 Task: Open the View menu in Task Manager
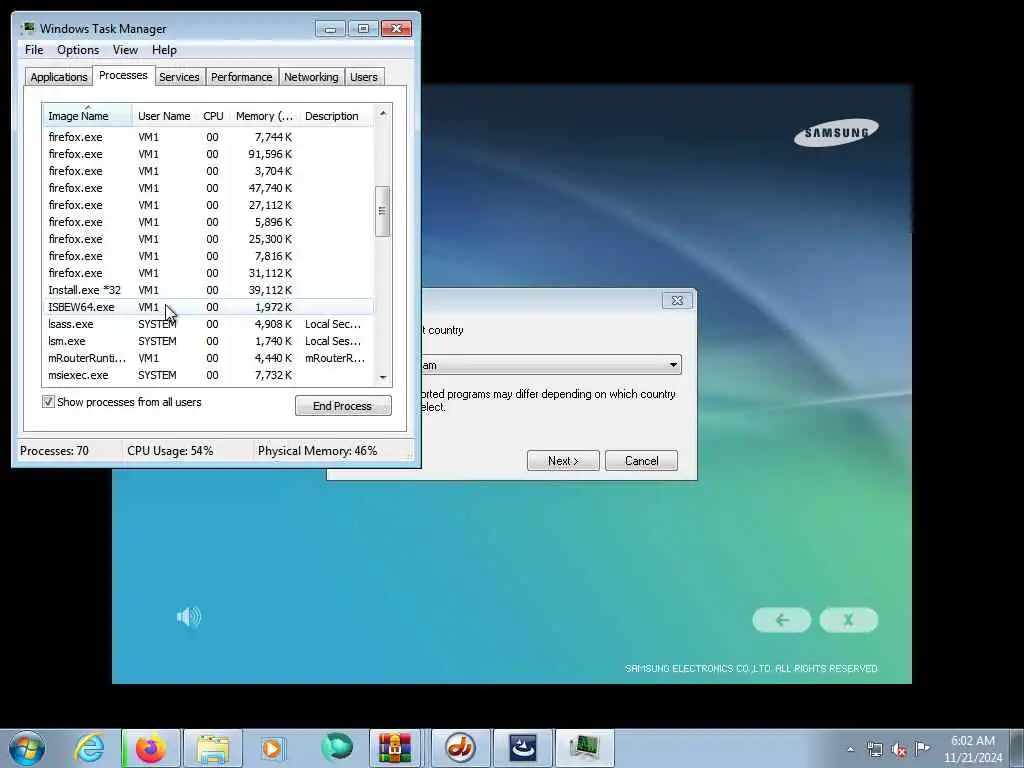click(125, 50)
